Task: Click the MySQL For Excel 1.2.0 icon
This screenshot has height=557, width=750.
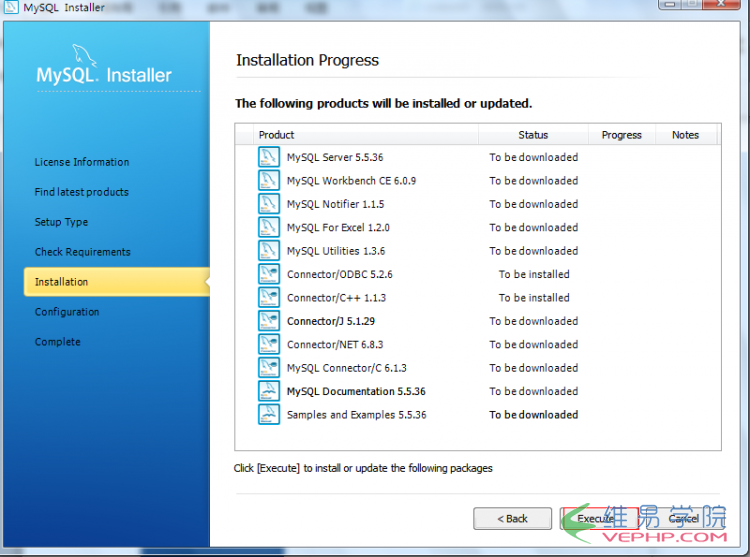Action: click(x=269, y=227)
